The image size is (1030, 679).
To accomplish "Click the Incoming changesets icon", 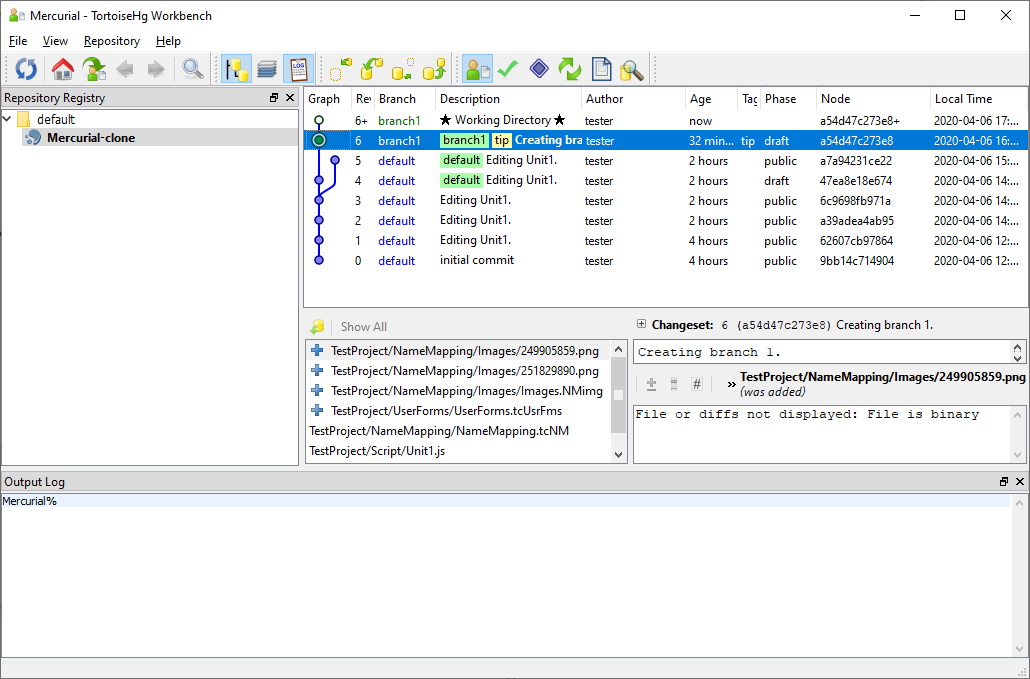I will coord(341,69).
